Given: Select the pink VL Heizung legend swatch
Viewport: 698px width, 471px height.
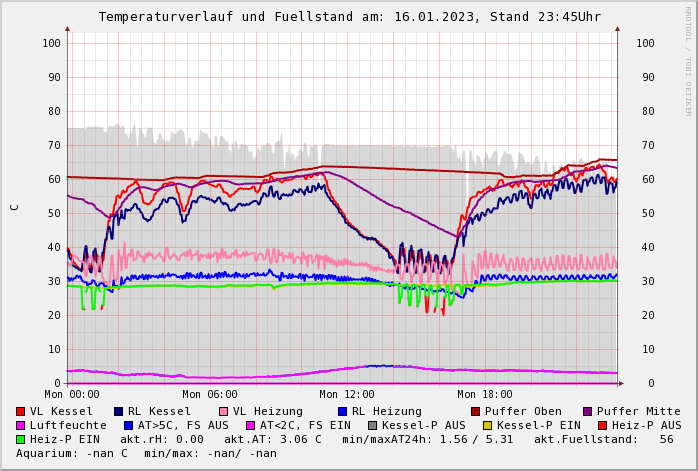Looking at the screenshot, I should 224,412.
